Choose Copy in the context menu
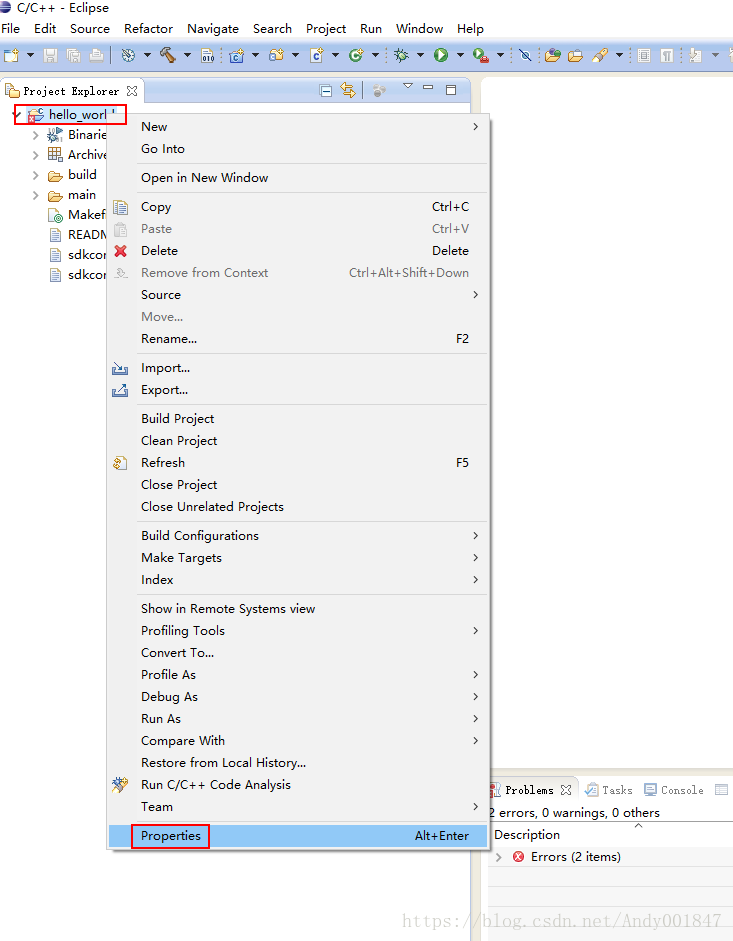This screenshot has height=941, width=733. click(298, 206)
